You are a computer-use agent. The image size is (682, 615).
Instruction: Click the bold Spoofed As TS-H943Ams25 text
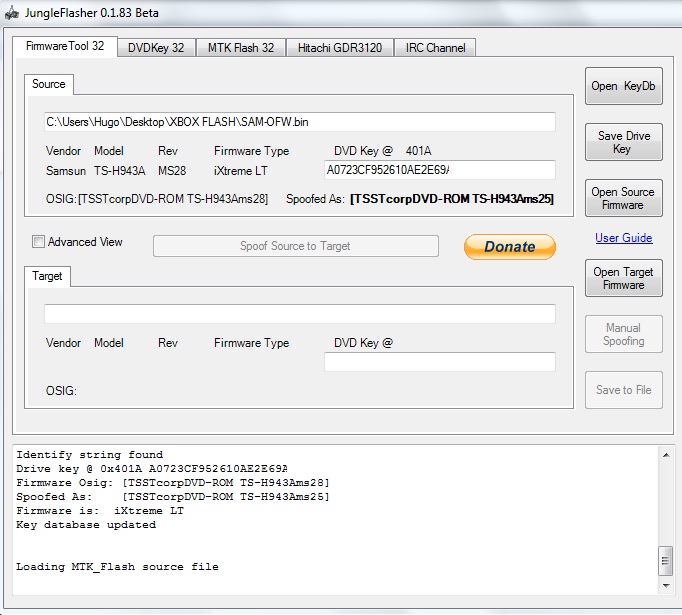click(x=451, y=199)
